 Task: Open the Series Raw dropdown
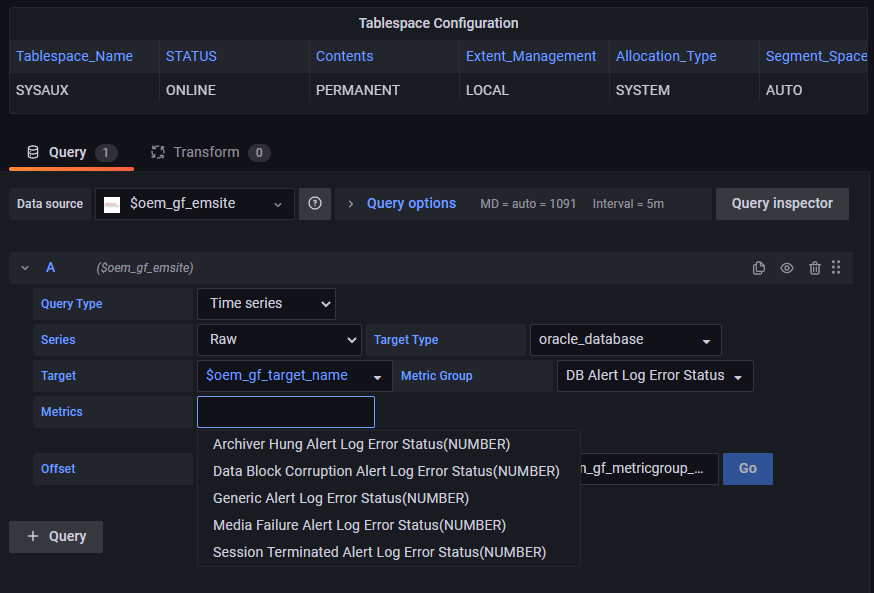[x=279, y=340]
